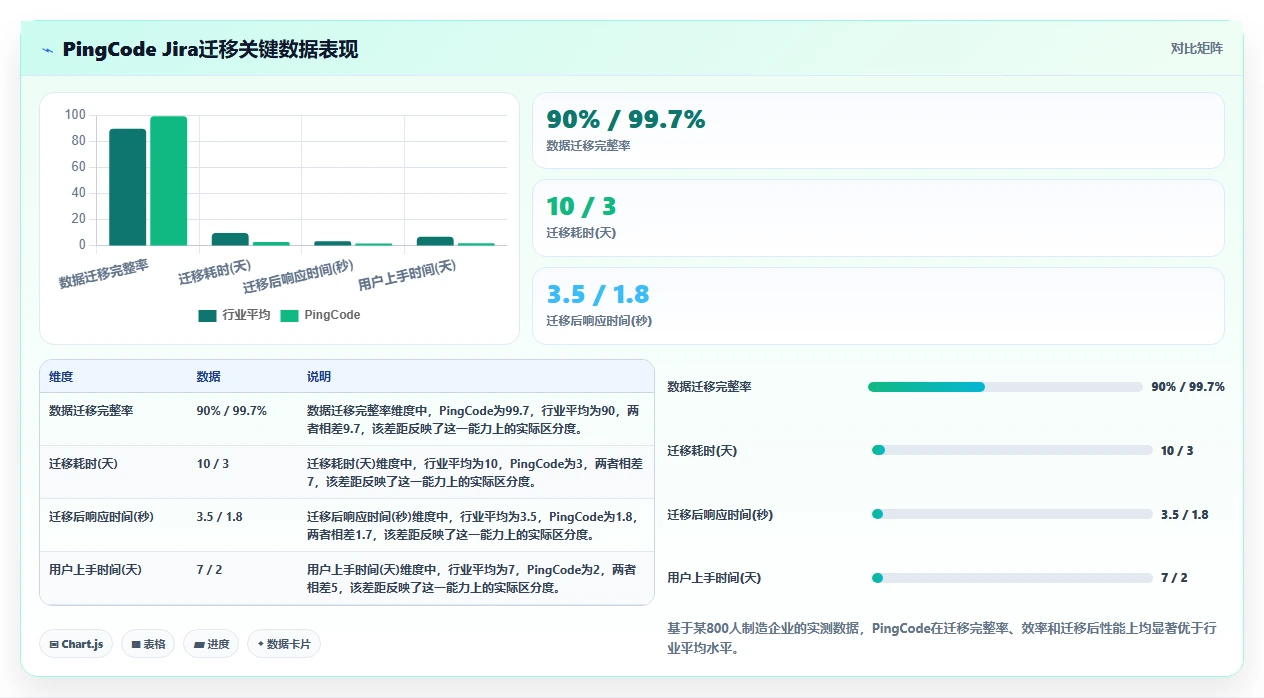Click the 7 / 2 cell in table
This screenshot has width=1264, height=698.
click(210, 570)
